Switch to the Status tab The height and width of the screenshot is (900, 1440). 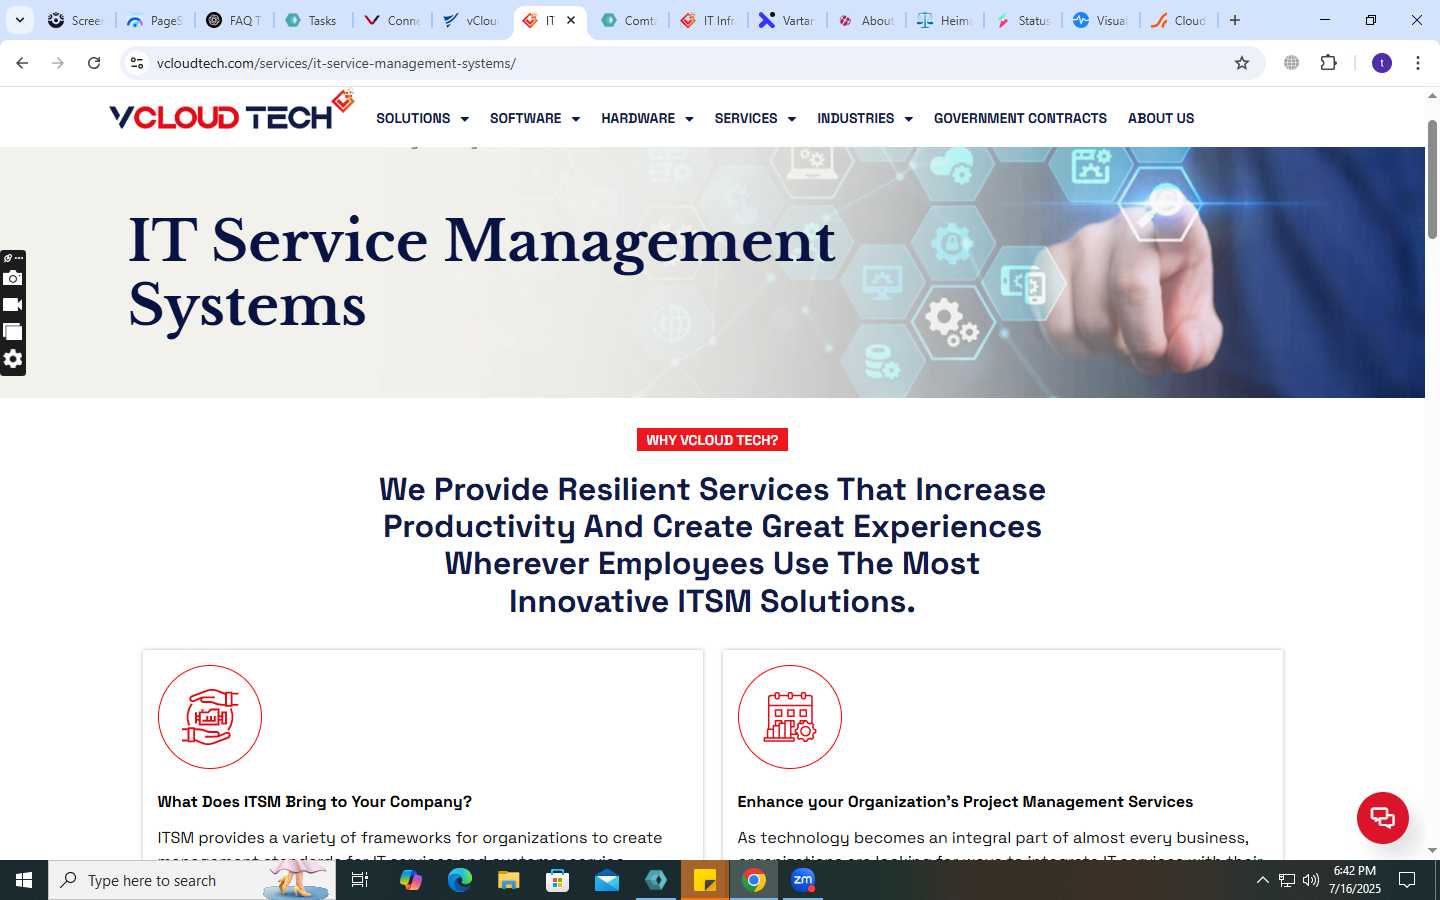pos(1024,20)
